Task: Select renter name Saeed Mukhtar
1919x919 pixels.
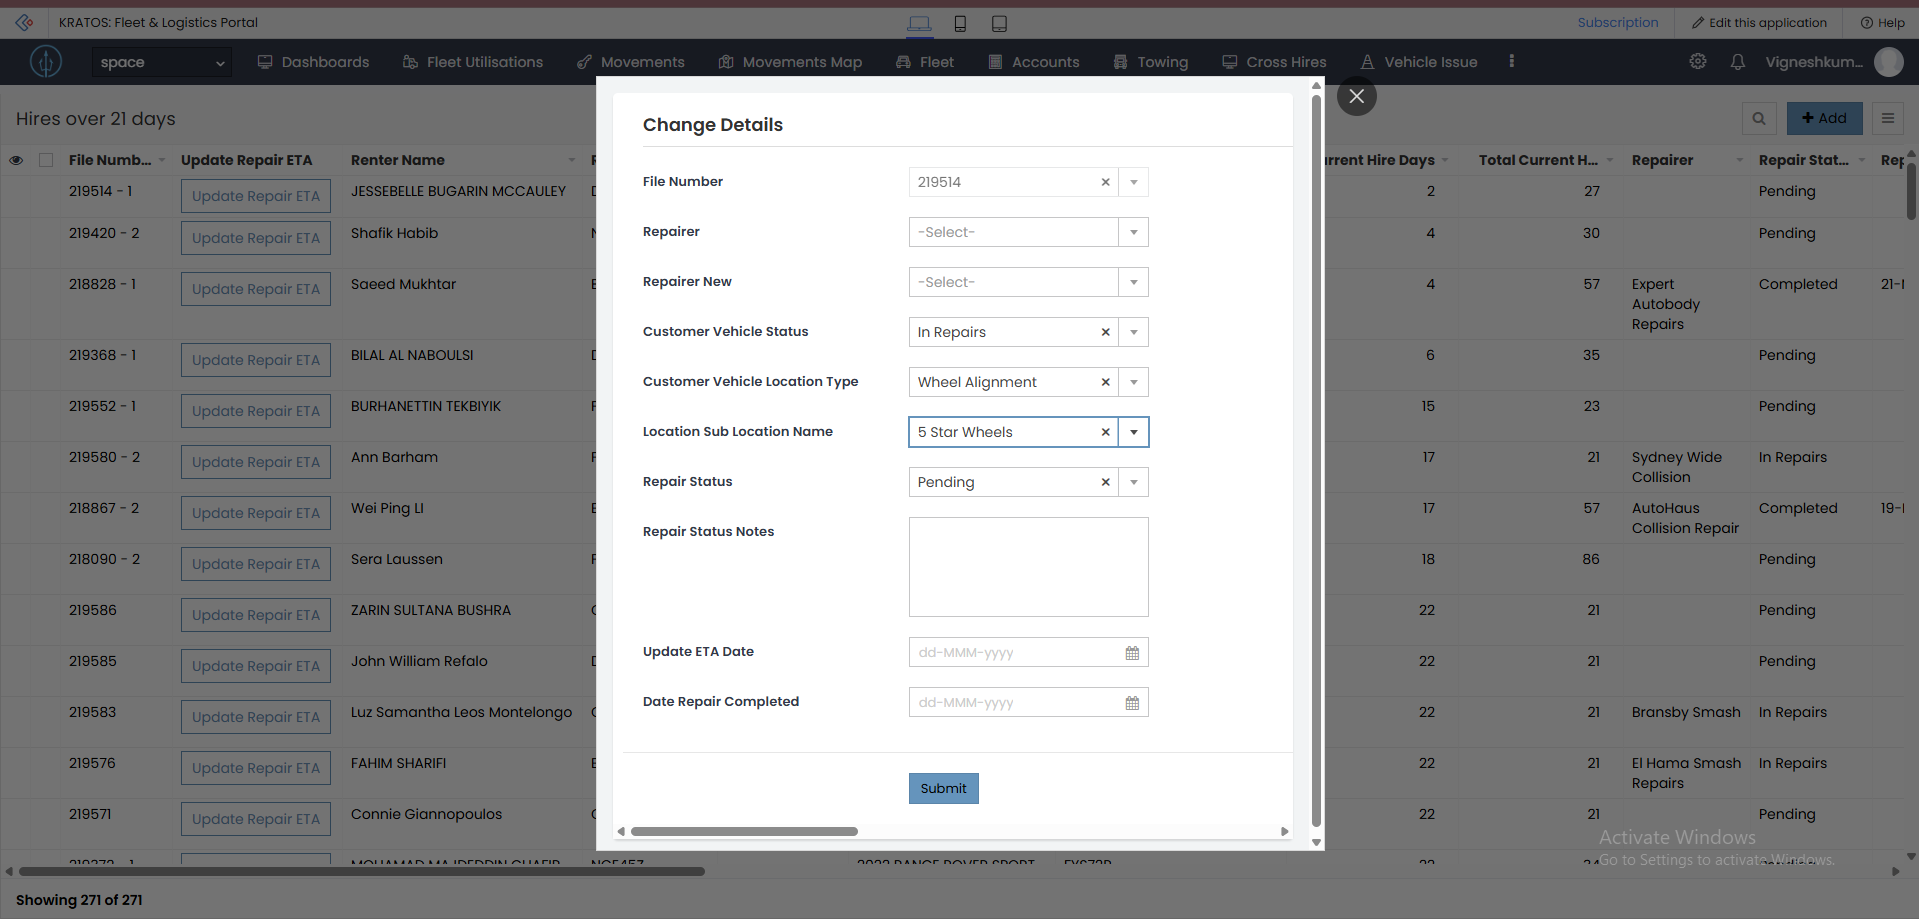Action: pyautogui.click(x=403, y=284)
